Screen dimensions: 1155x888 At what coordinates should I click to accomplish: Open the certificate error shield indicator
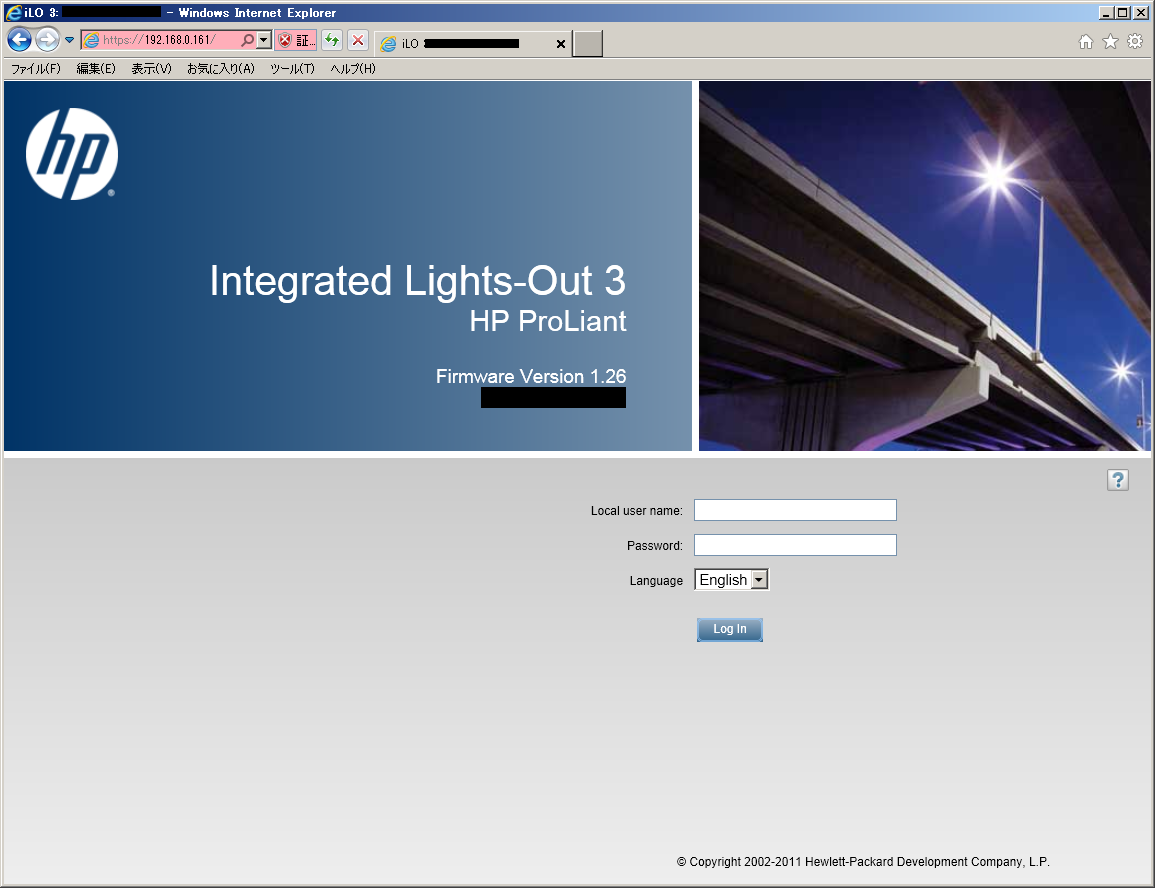pyautogui.click(x=295, y=40)
